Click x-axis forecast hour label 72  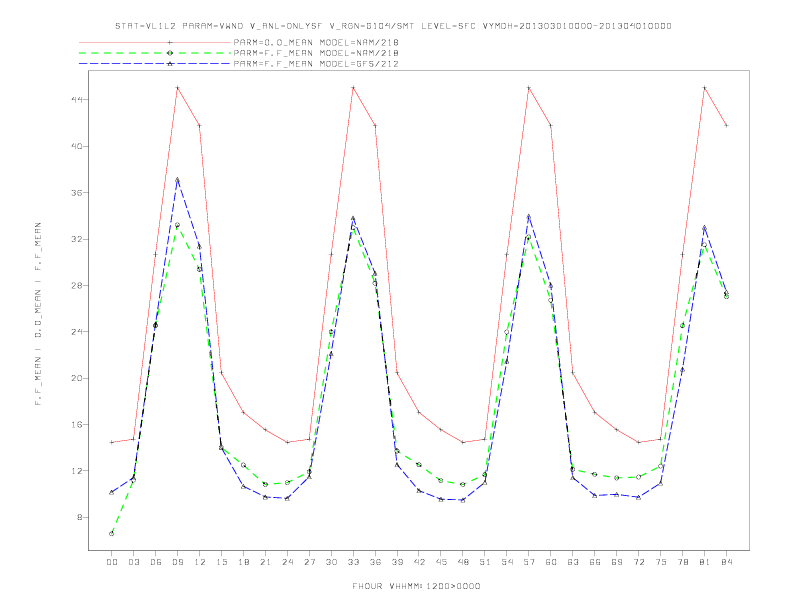pyautogui.click(x=638, y=562)
